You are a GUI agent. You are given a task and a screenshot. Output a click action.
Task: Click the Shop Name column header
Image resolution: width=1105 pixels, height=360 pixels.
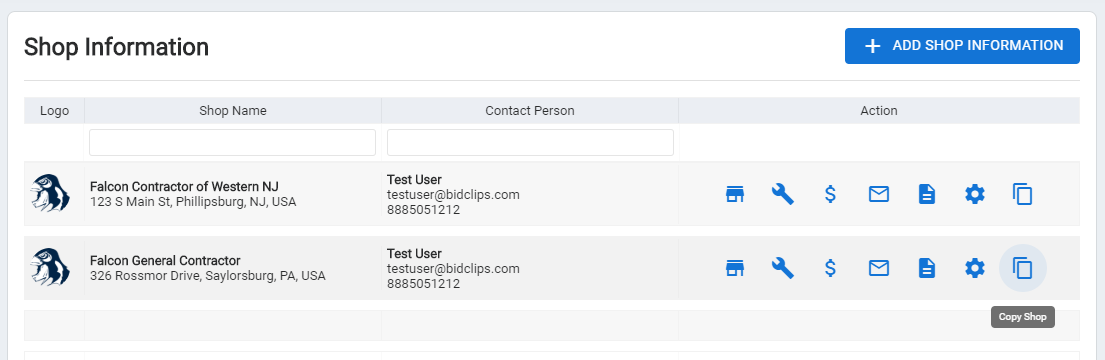coord(233,111)
